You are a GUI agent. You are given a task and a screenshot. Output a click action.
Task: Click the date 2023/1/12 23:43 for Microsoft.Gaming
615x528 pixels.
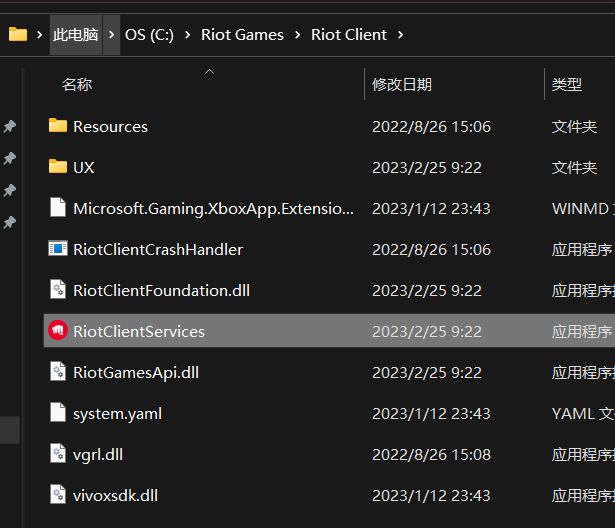tap(431, 209)
